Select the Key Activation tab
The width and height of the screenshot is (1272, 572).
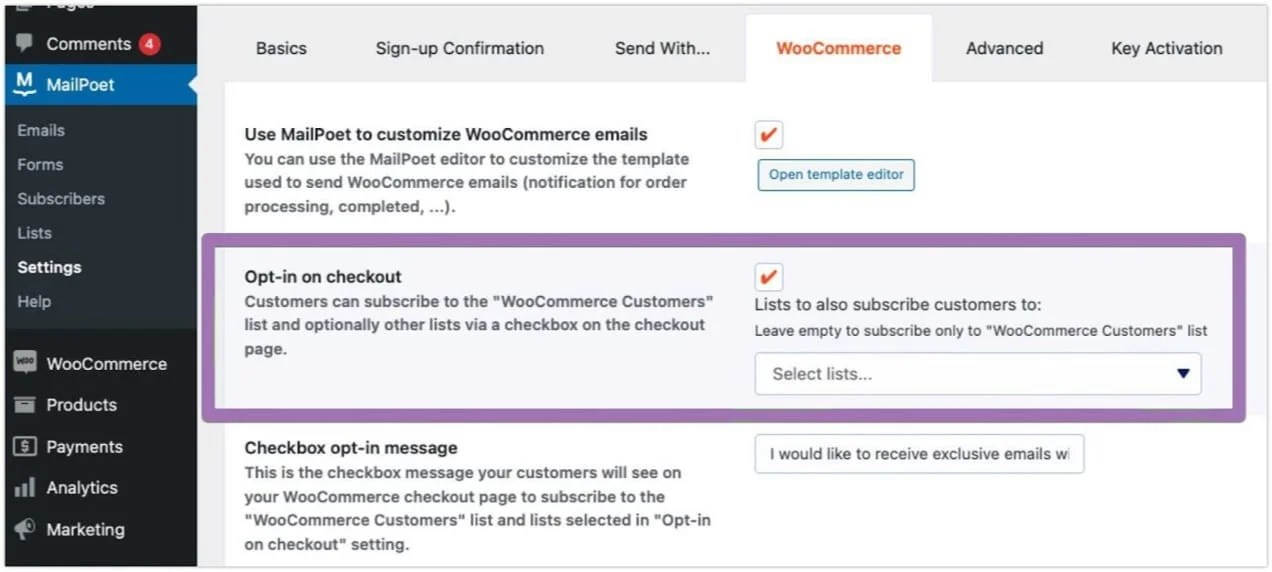click(x=1166, y=48)
